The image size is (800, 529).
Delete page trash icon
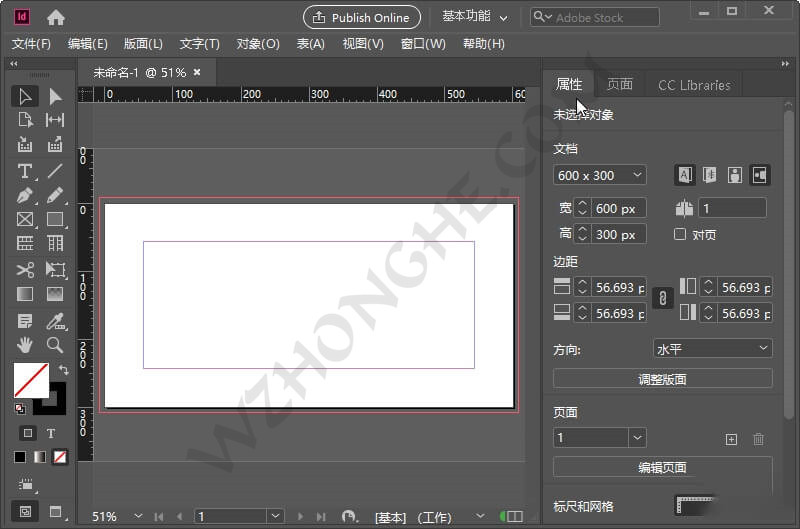(758, 439)
